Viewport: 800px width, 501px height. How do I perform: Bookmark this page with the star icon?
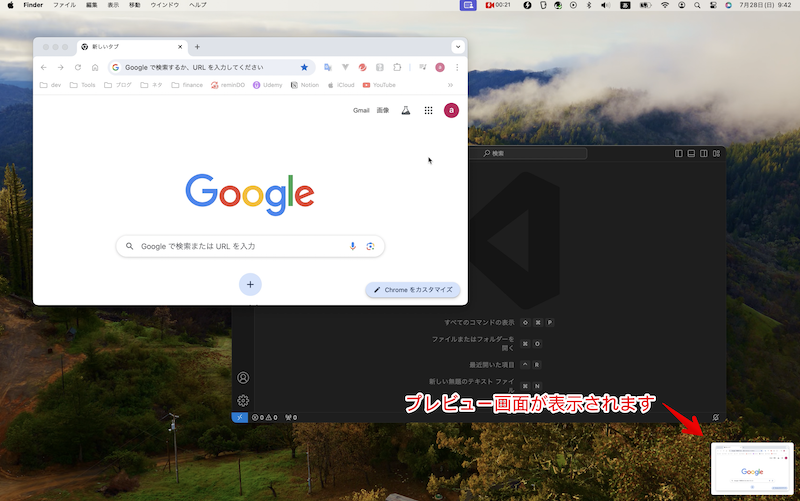click(x=304, y=67)
